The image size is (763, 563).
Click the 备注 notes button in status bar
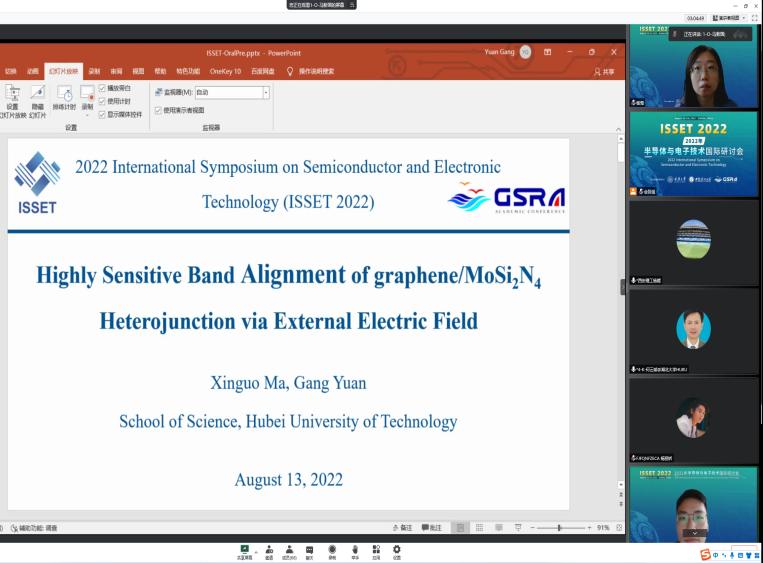click(x=405, y=527)
